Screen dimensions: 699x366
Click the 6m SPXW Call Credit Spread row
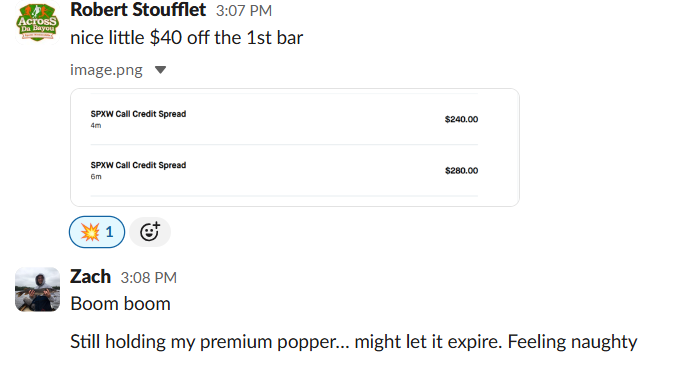[284, 171]
